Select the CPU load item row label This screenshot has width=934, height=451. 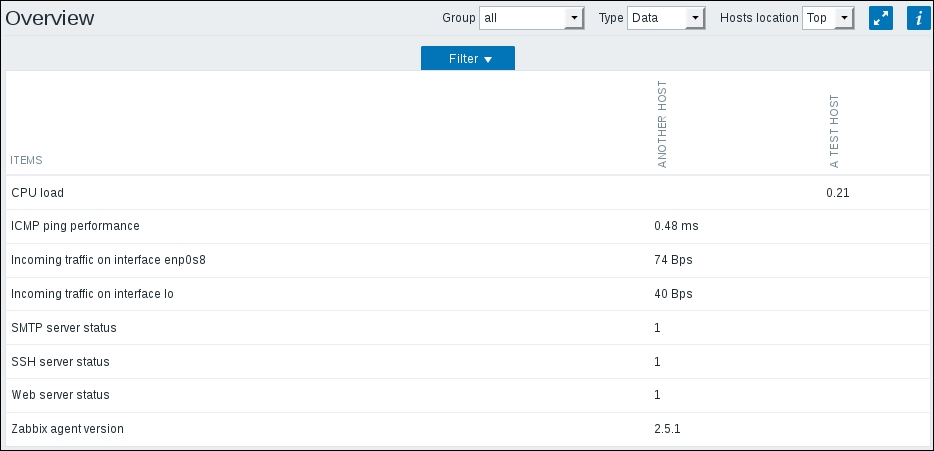(x=37, y=193)
